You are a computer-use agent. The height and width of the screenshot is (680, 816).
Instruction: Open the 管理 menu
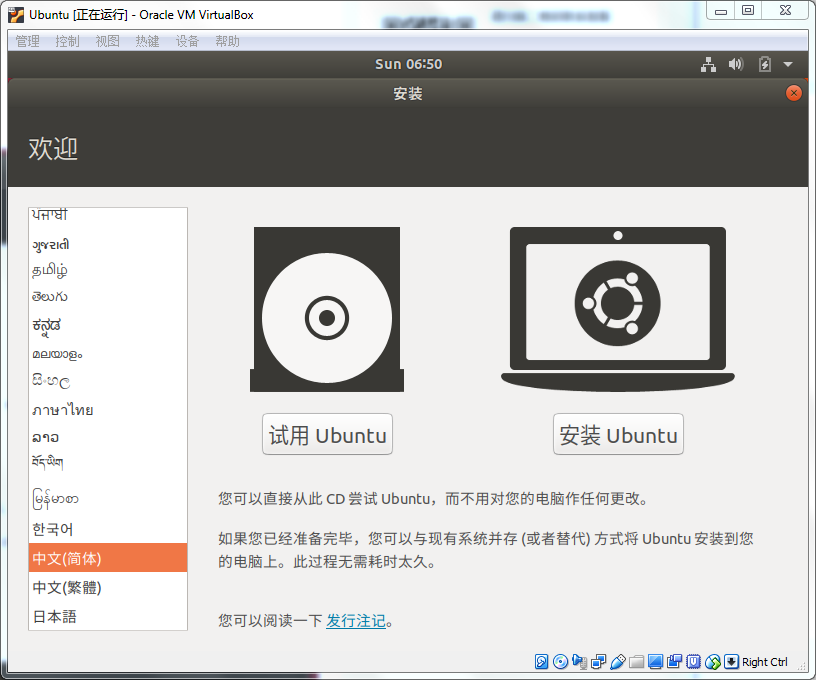pyautogui.click(x=28, y=41)
